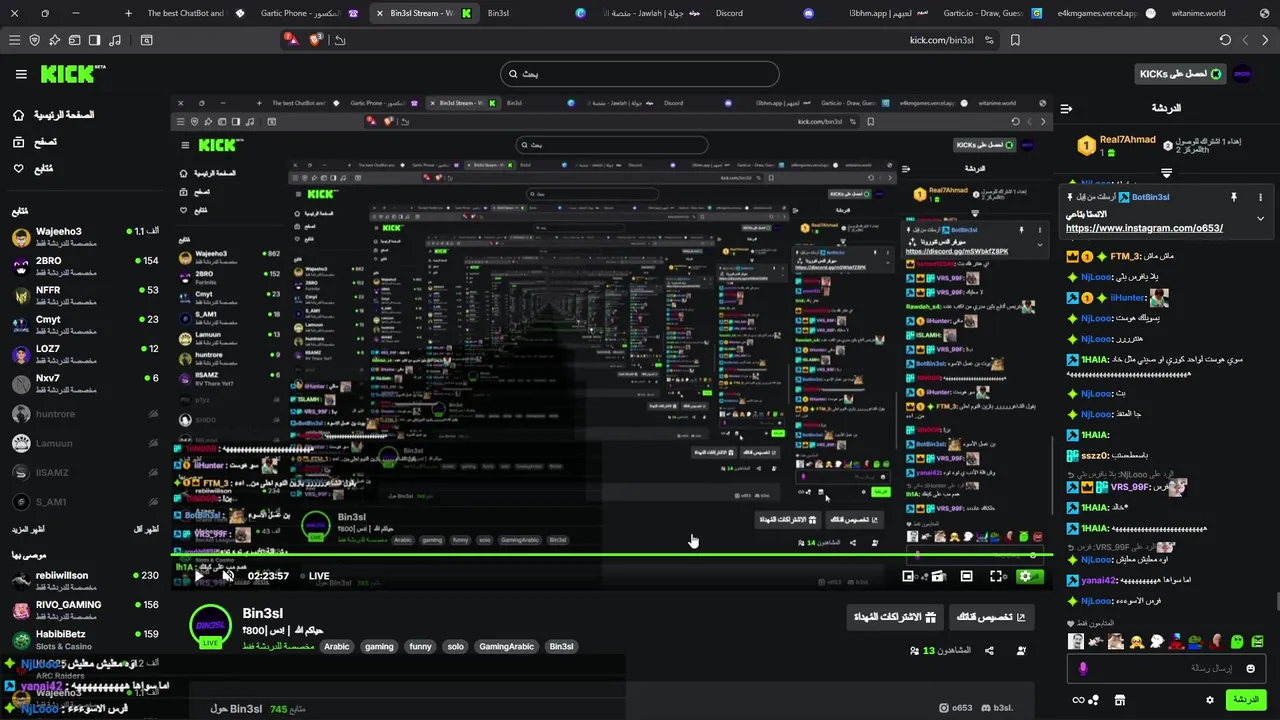
Task: Open RIVO_GAMING recommended channel
Action: coord(85,610)
